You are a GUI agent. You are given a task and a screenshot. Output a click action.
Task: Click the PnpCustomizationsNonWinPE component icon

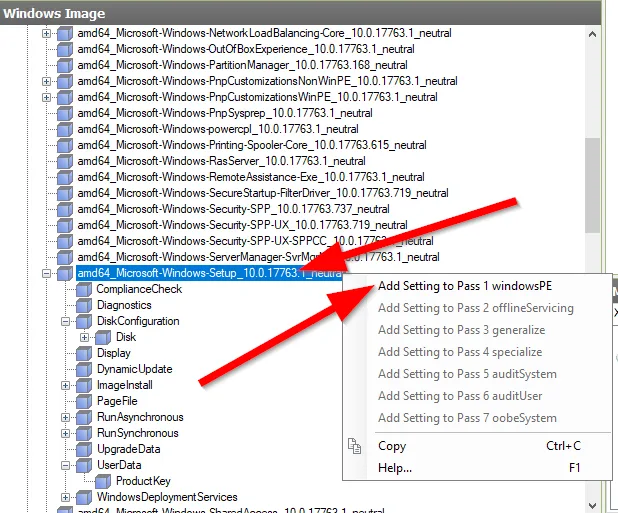pos(65,81)
